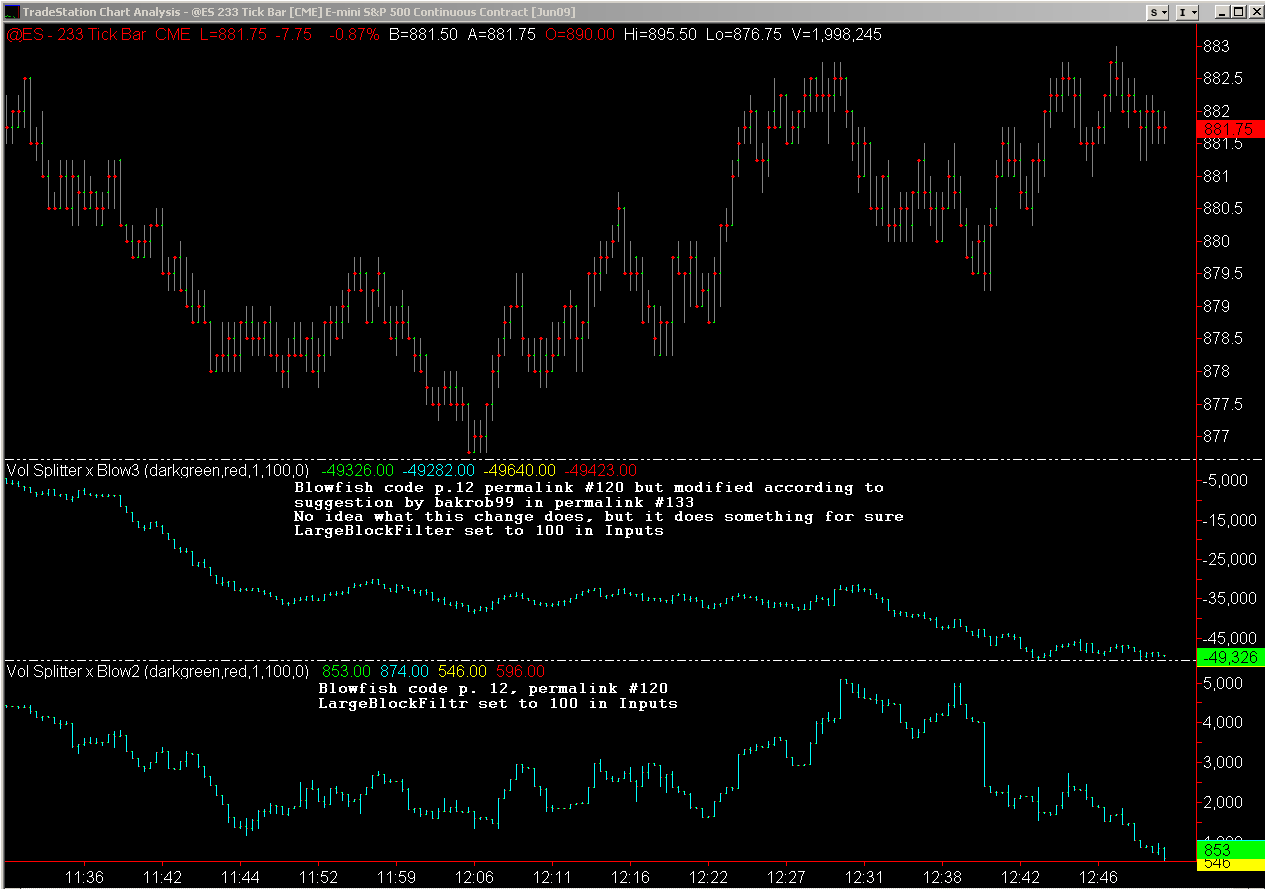Screen dimensions: 1265x889
Task: Click the yellow '-49640.00' Blow3 value
Action: 519,469
